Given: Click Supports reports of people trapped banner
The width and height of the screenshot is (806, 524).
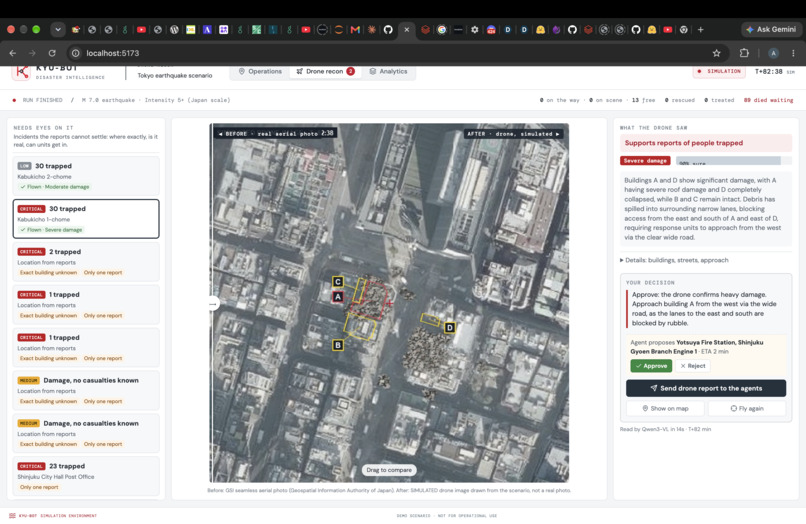Looking at the screenshot, I should [705, 143].
